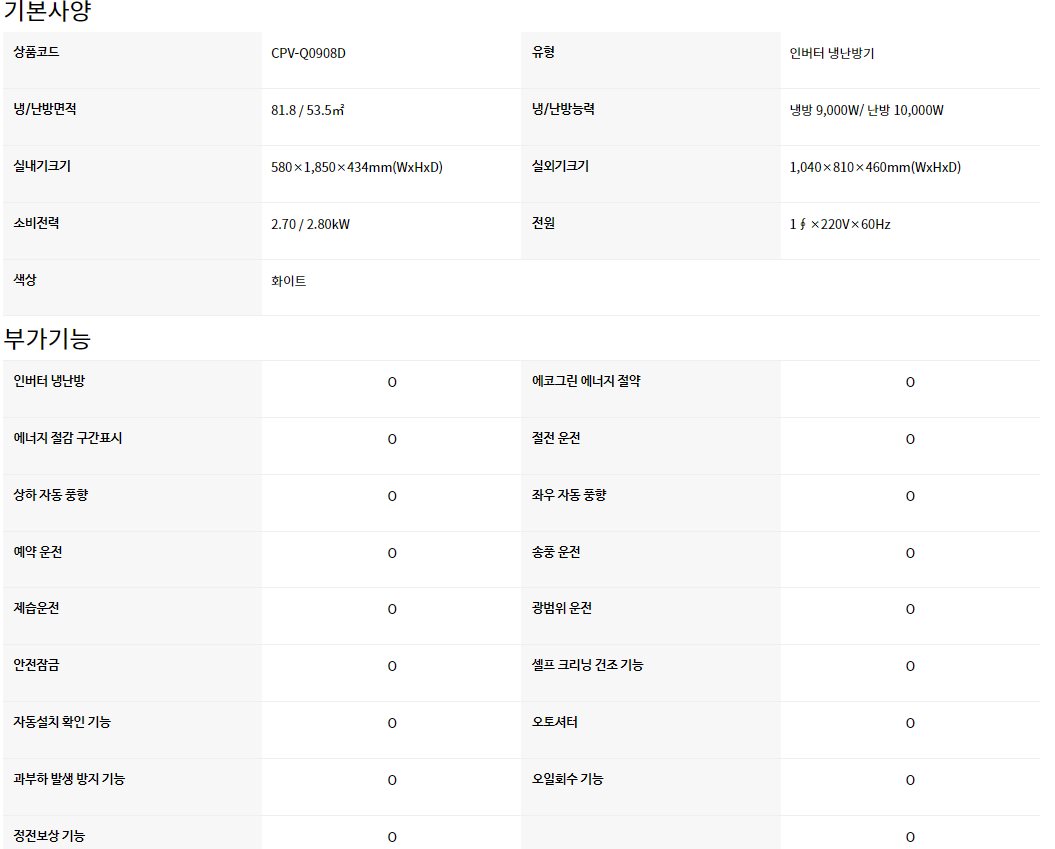
Task: Click the 부가기능 section heading
Action: pos(47,338)
